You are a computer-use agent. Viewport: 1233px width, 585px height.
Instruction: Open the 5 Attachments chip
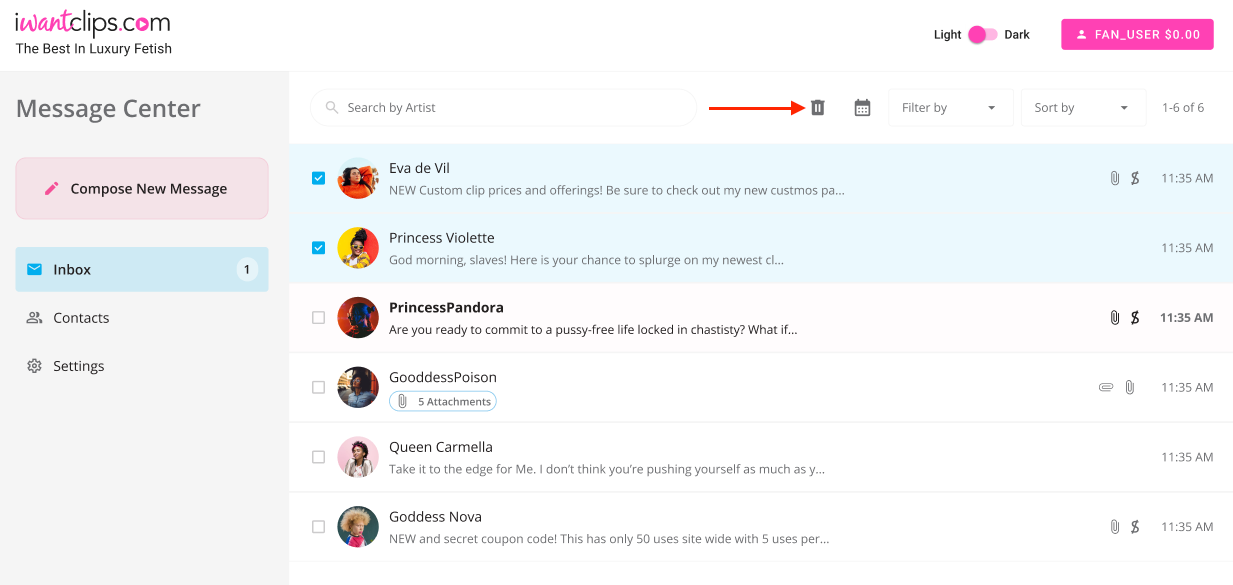443,401
